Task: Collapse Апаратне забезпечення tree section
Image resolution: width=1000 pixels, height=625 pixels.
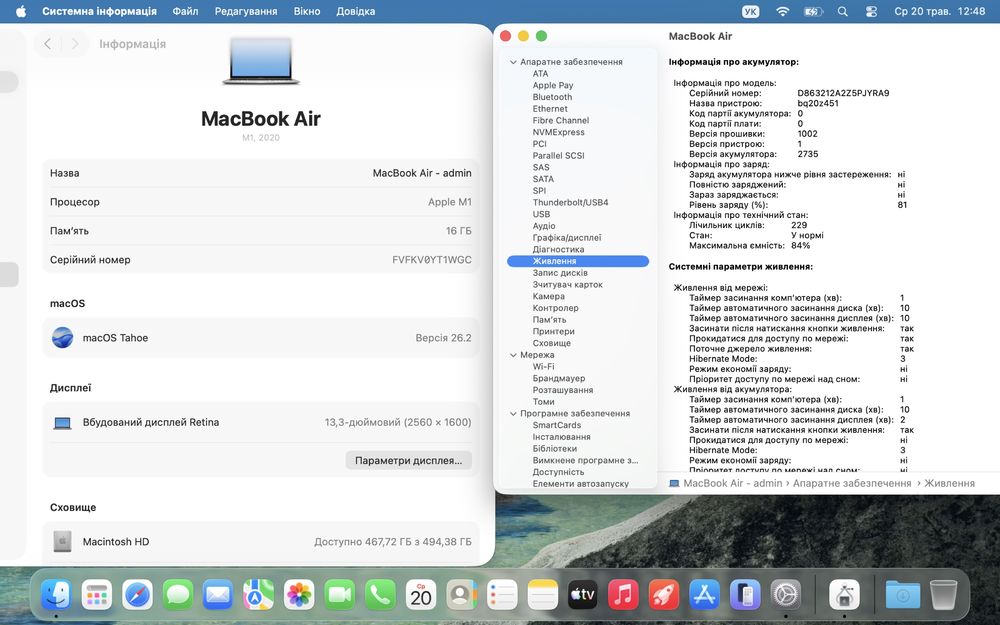Action: 513,62
